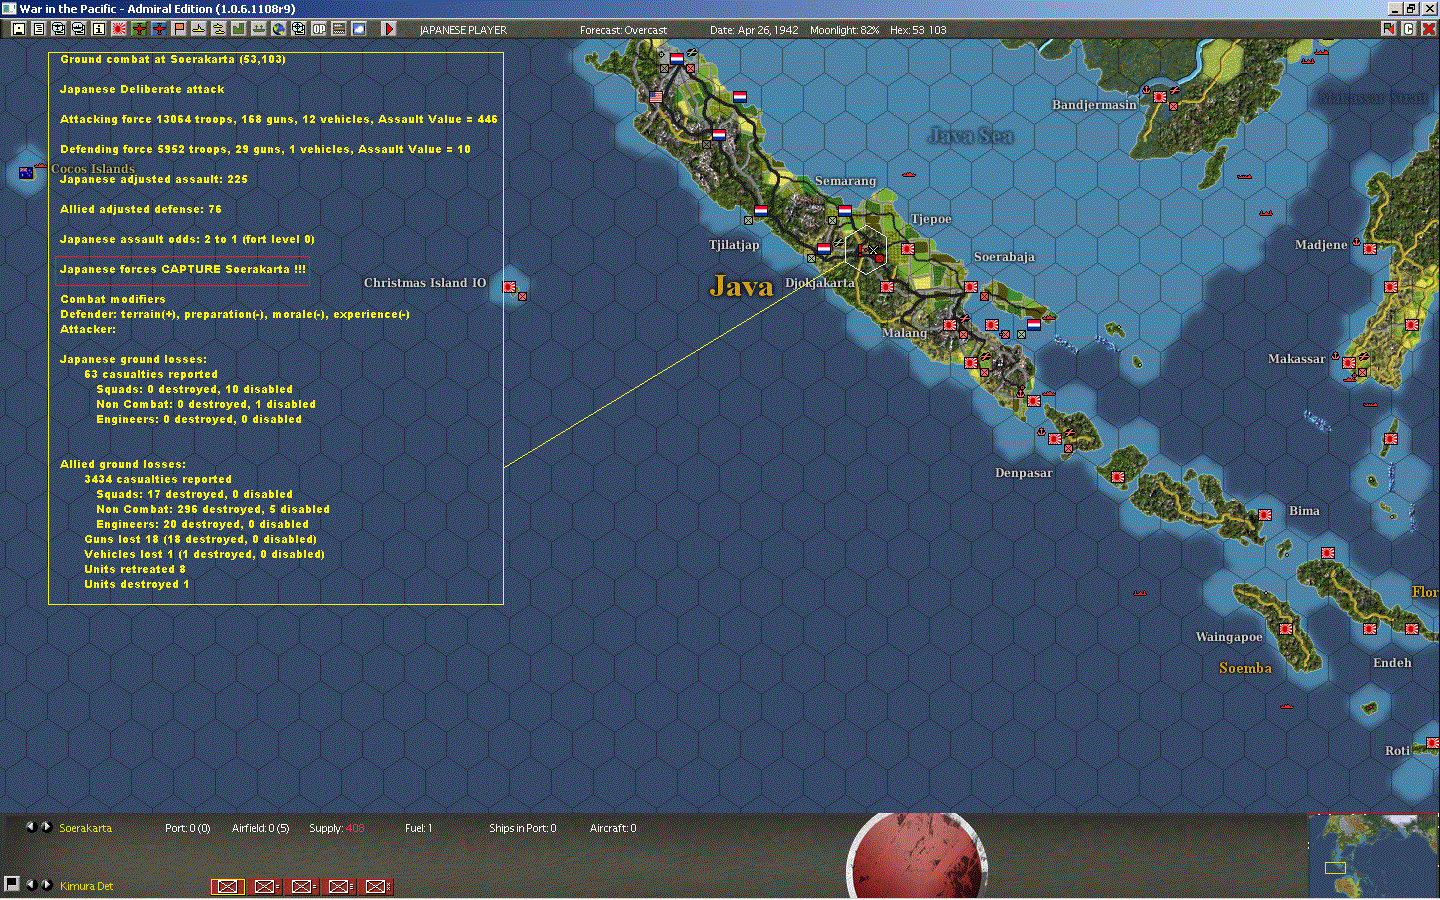Viewport: 1440px width, 900px height.
Task: Click the 'Airfield: 0 (5)' value
Action: coord(261,828)
